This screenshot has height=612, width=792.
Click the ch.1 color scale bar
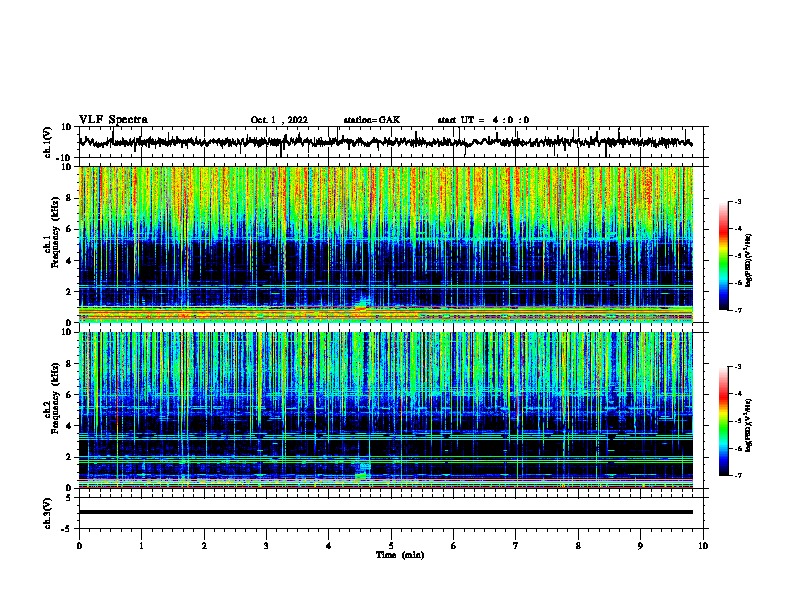724,256
